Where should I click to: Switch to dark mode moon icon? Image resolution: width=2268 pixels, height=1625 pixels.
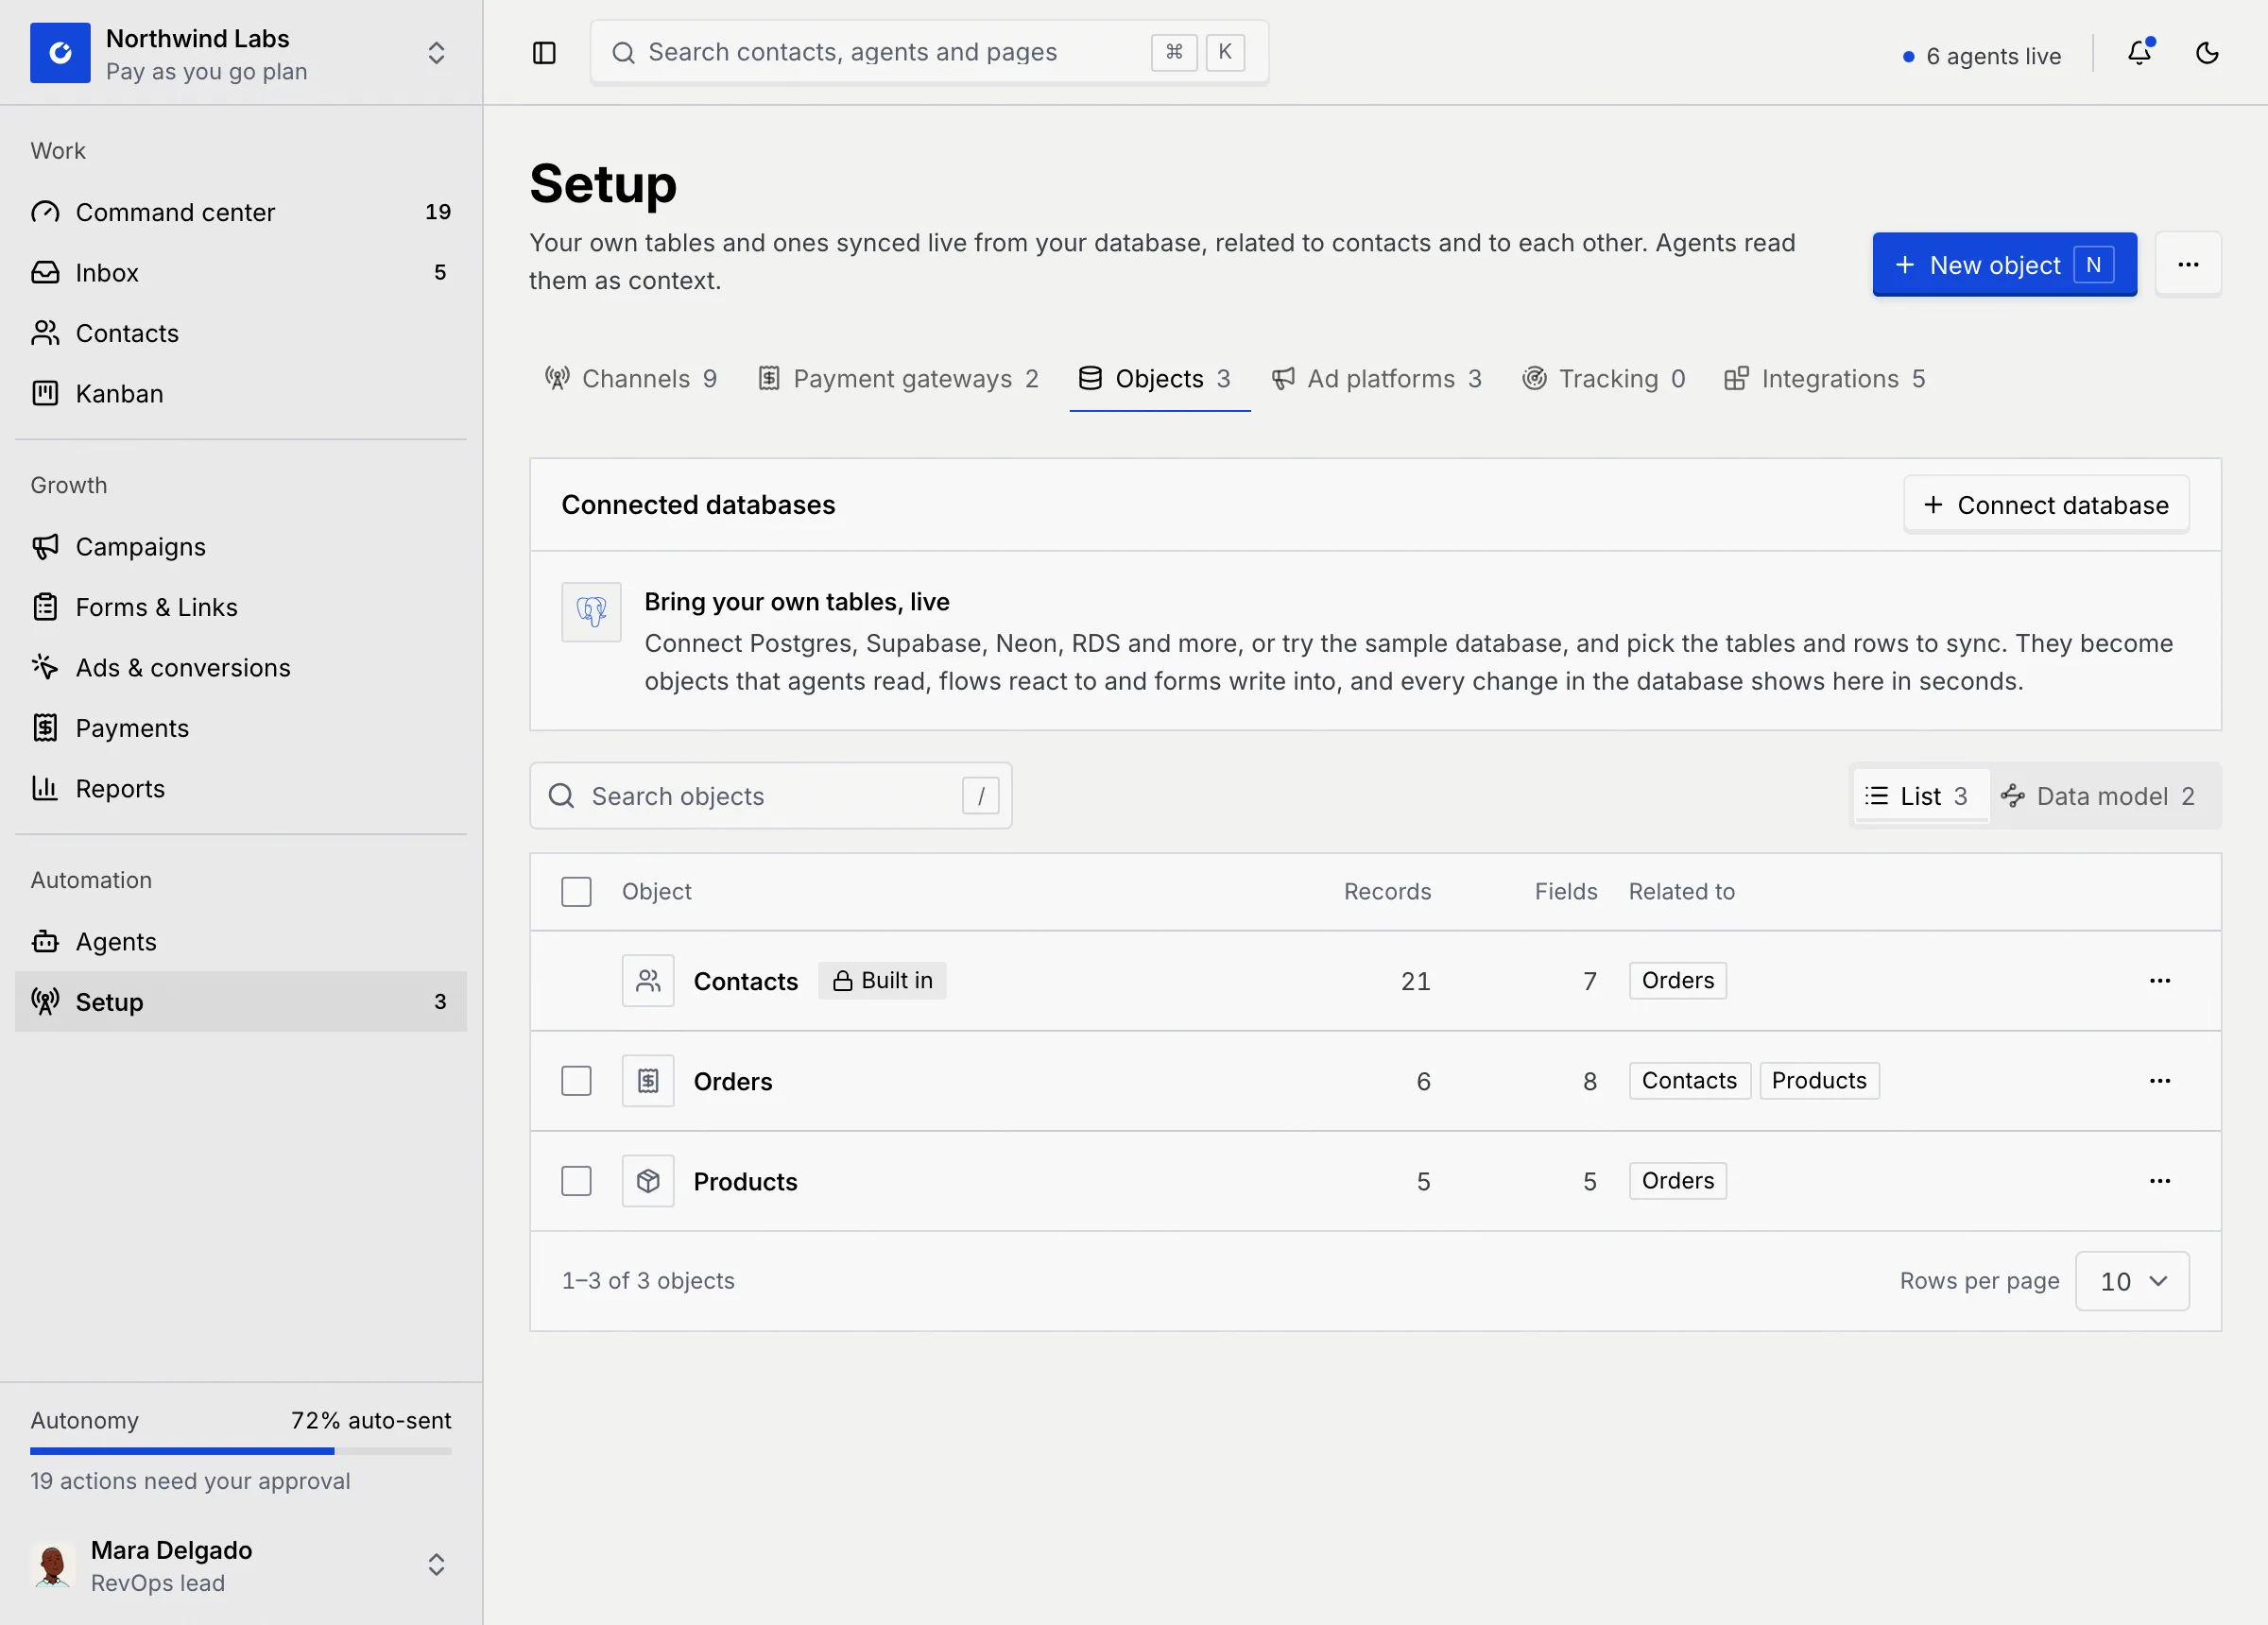pyautogui.click(x=2207, y=53)
